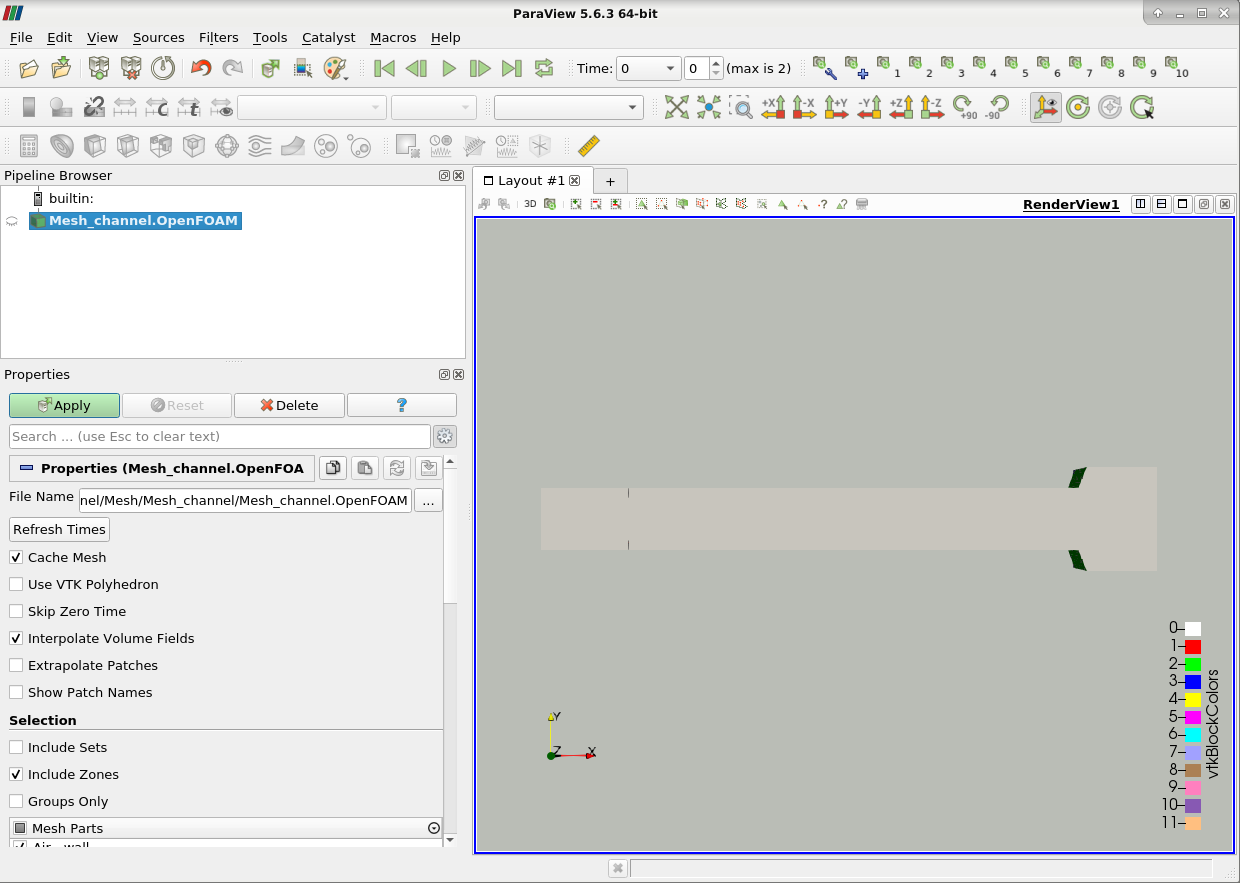The image size is (1240, 883).
Task: Uncheck the Cache Mesh checkbox
Action: tap(16, 557)
